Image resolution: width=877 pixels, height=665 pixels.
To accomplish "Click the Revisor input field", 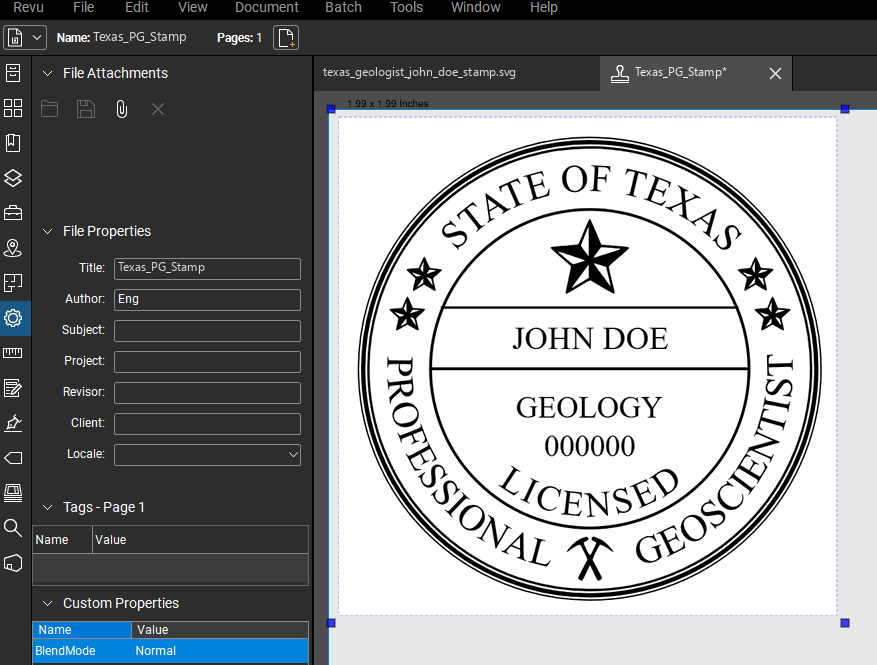I will coord(208,393).
